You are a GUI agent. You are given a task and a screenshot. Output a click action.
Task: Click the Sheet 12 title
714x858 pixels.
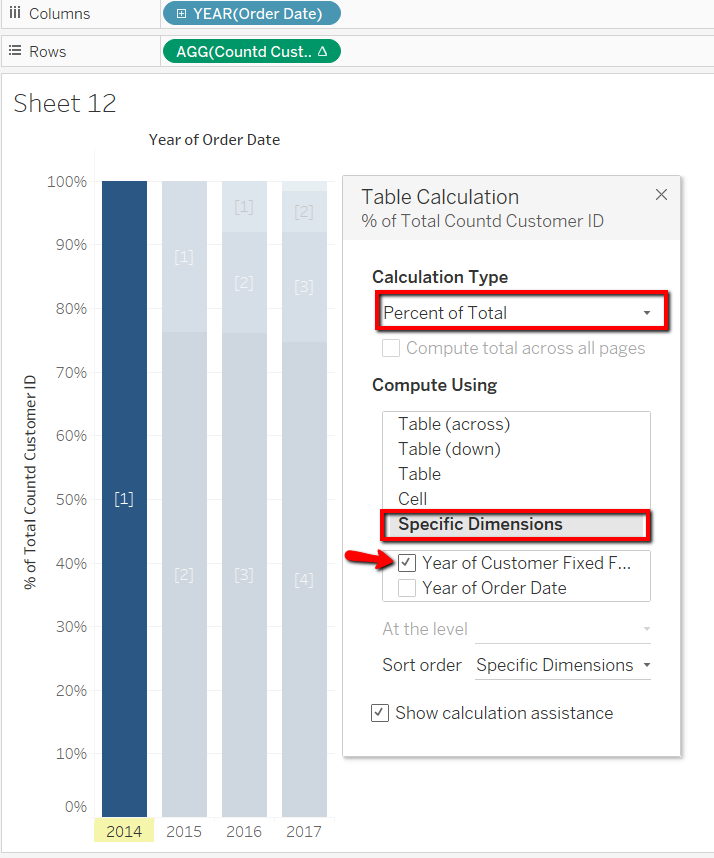65,104
